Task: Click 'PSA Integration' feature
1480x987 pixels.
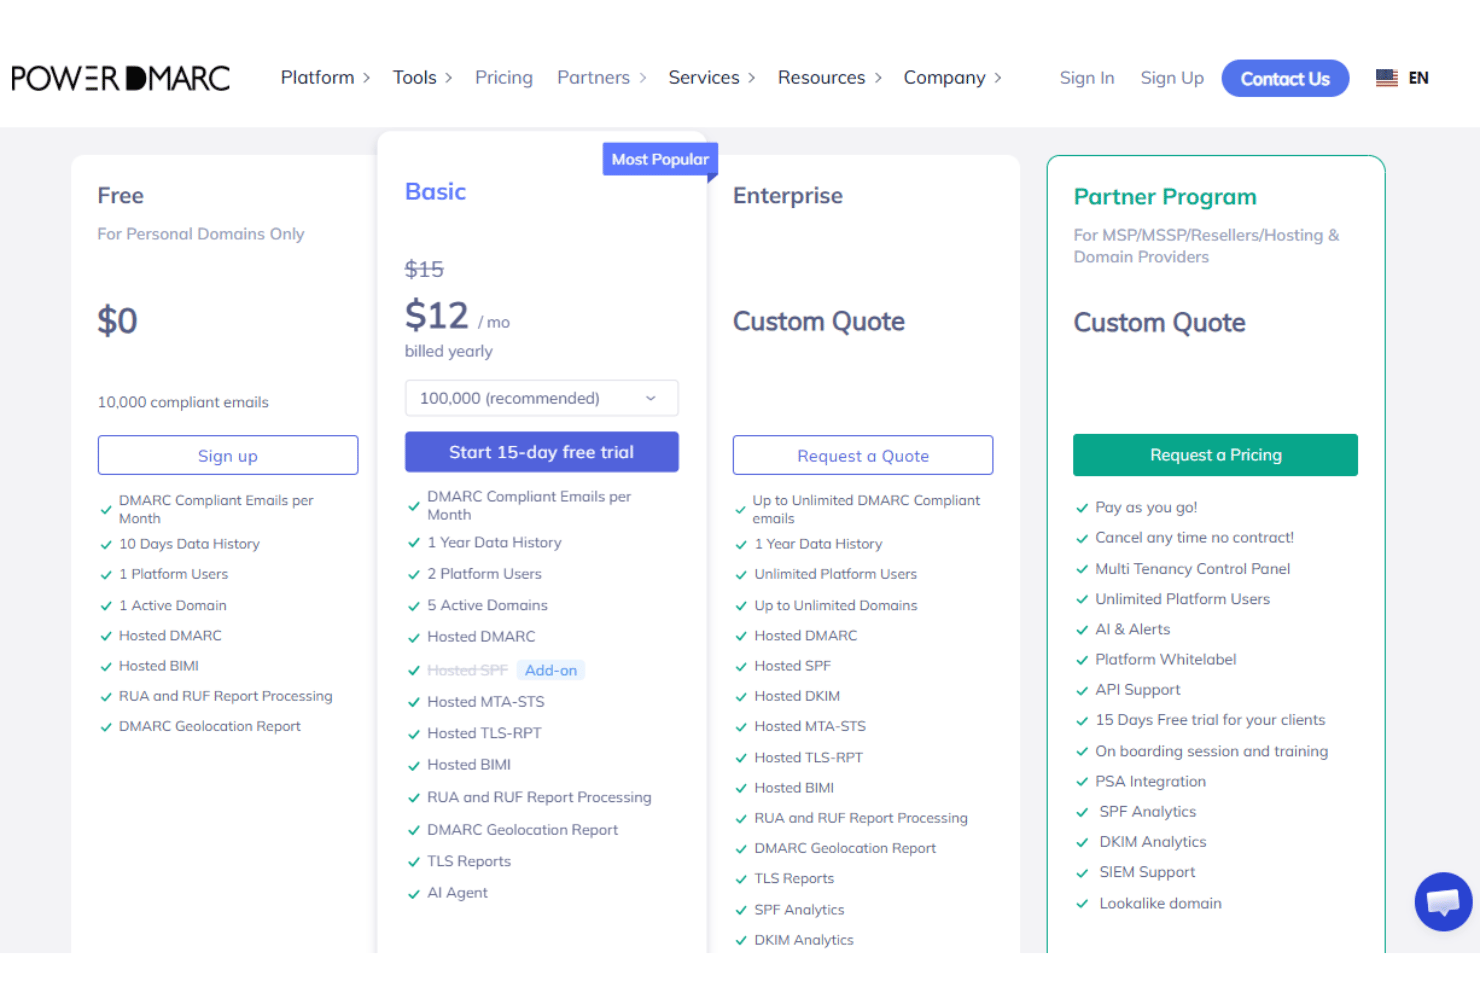Action: click(1150, 781)
